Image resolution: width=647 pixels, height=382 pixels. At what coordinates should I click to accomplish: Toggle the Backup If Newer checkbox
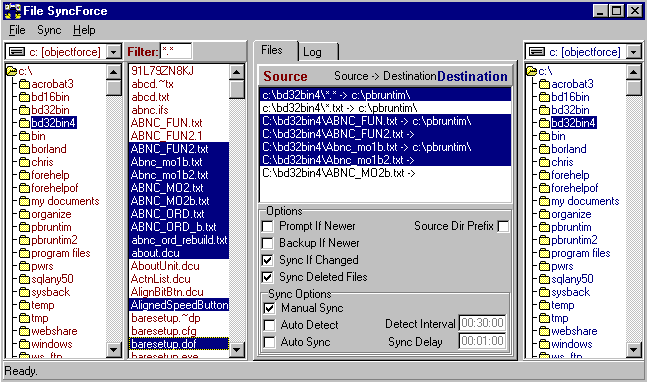[268, 243]
